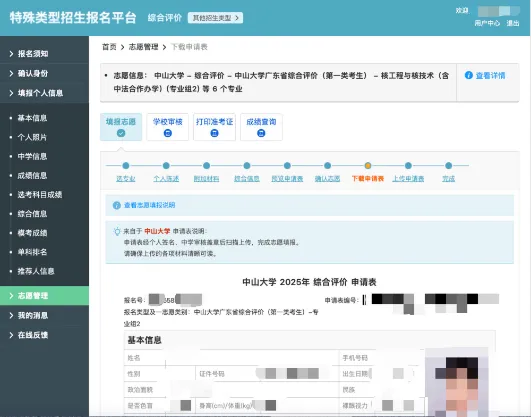Click the info icon beside 查看志愿填报说明
The image size is (531, 417).
[x=117, y=205]
